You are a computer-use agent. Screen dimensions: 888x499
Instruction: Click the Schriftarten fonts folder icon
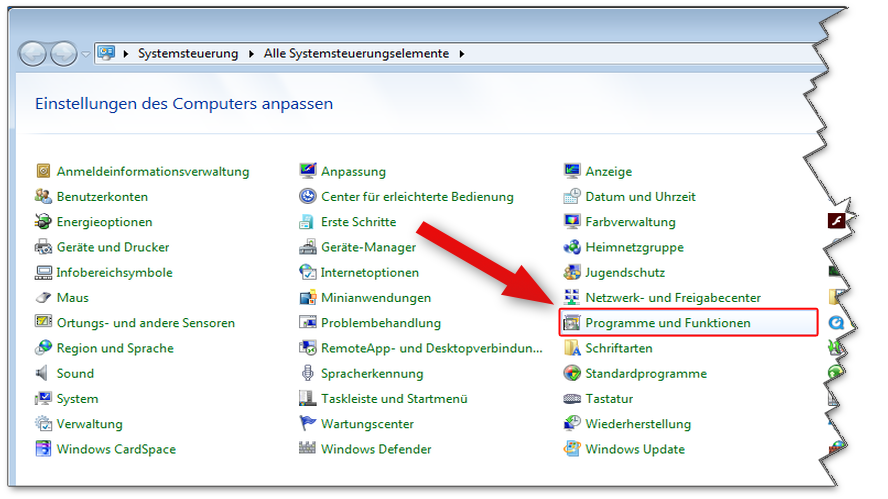click(572, 348)
